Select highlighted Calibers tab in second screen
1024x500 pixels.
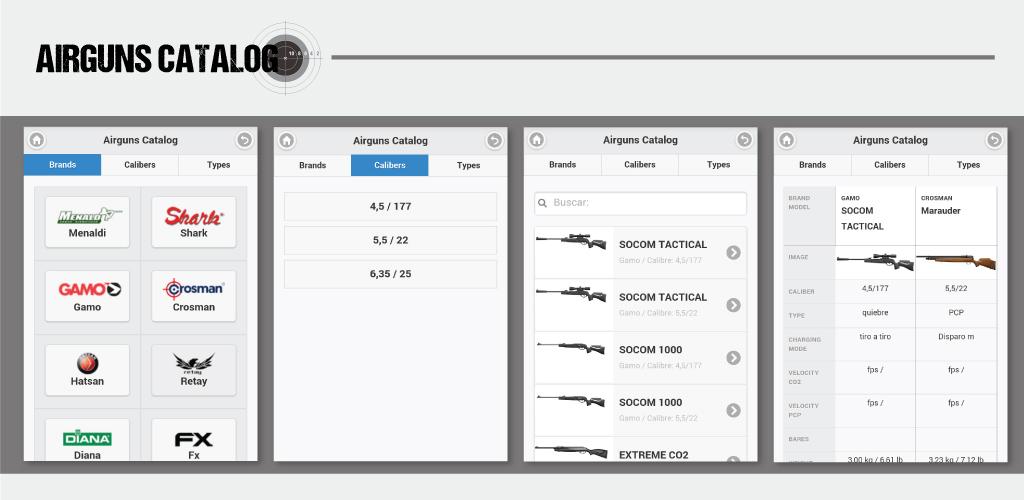(x=390, y=165)
